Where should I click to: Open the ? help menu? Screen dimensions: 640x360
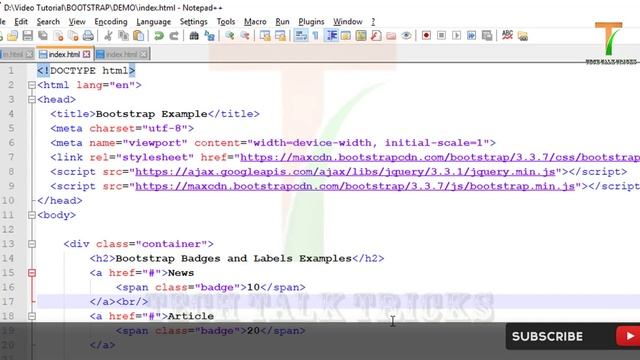pos(373,22)
